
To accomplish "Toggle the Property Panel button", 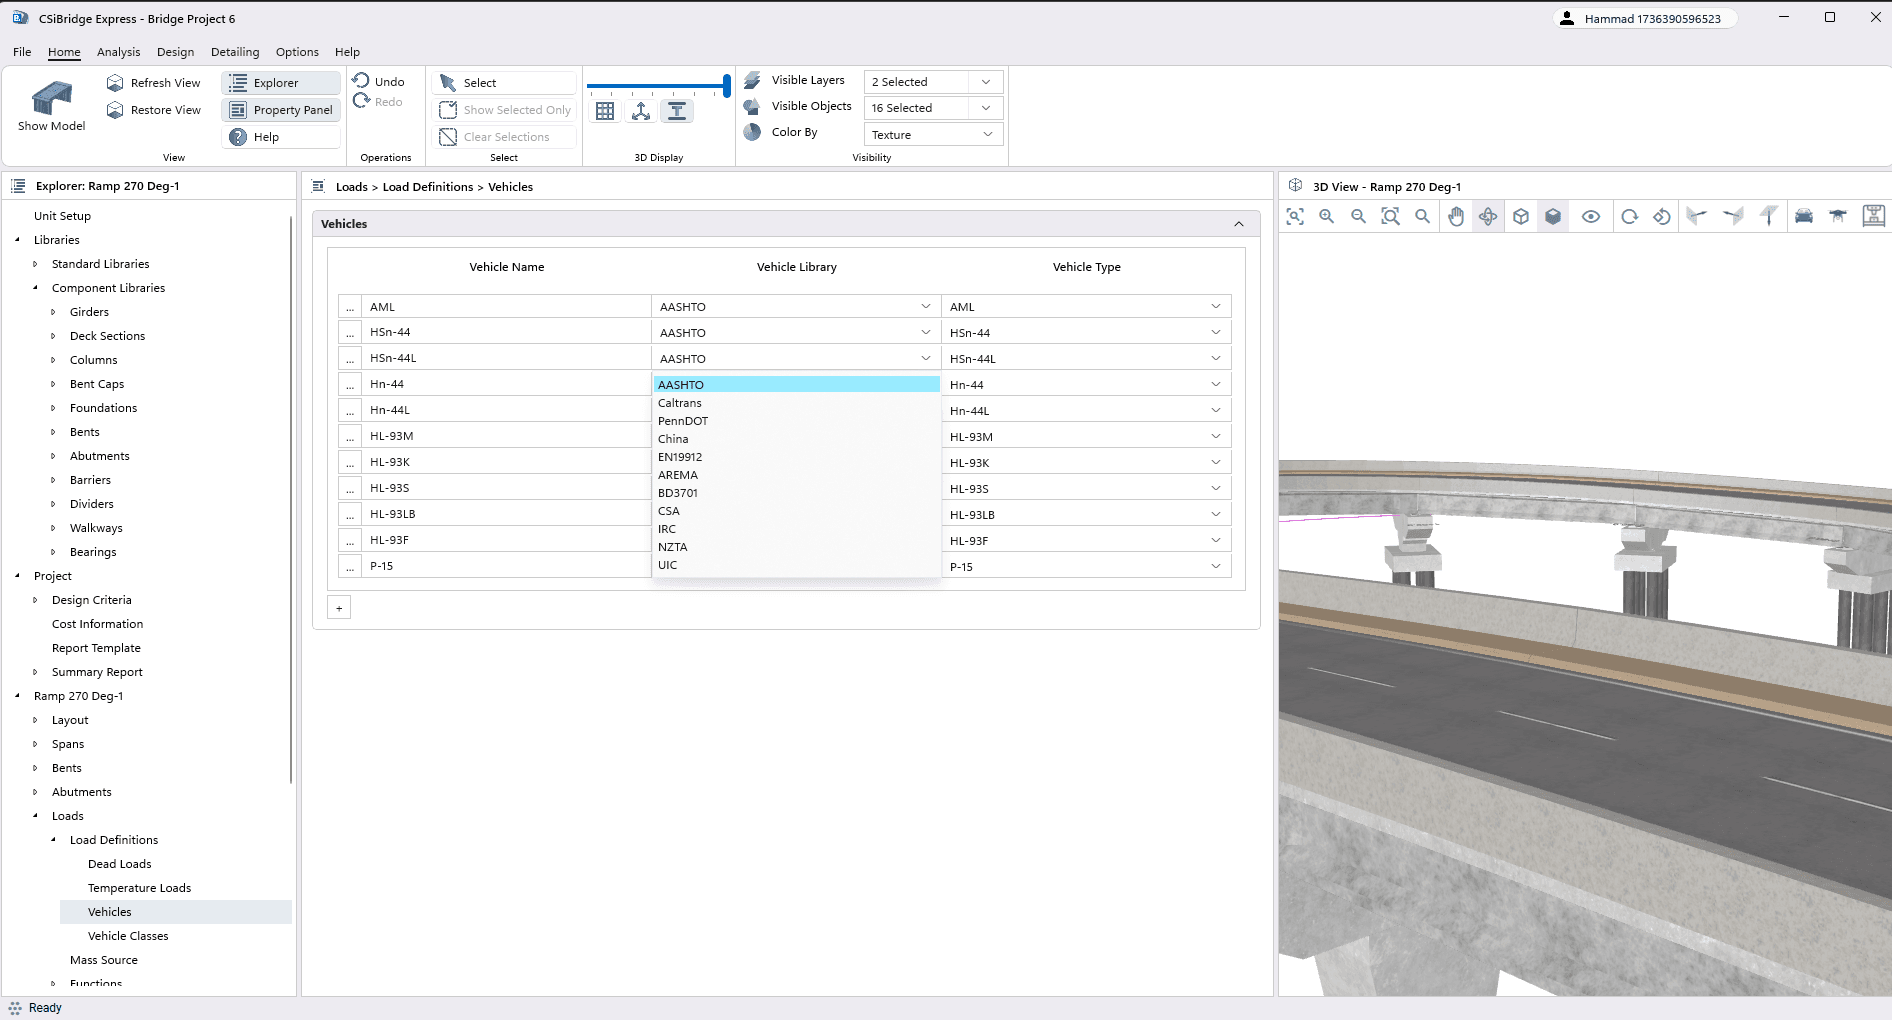I will (281, 110).
